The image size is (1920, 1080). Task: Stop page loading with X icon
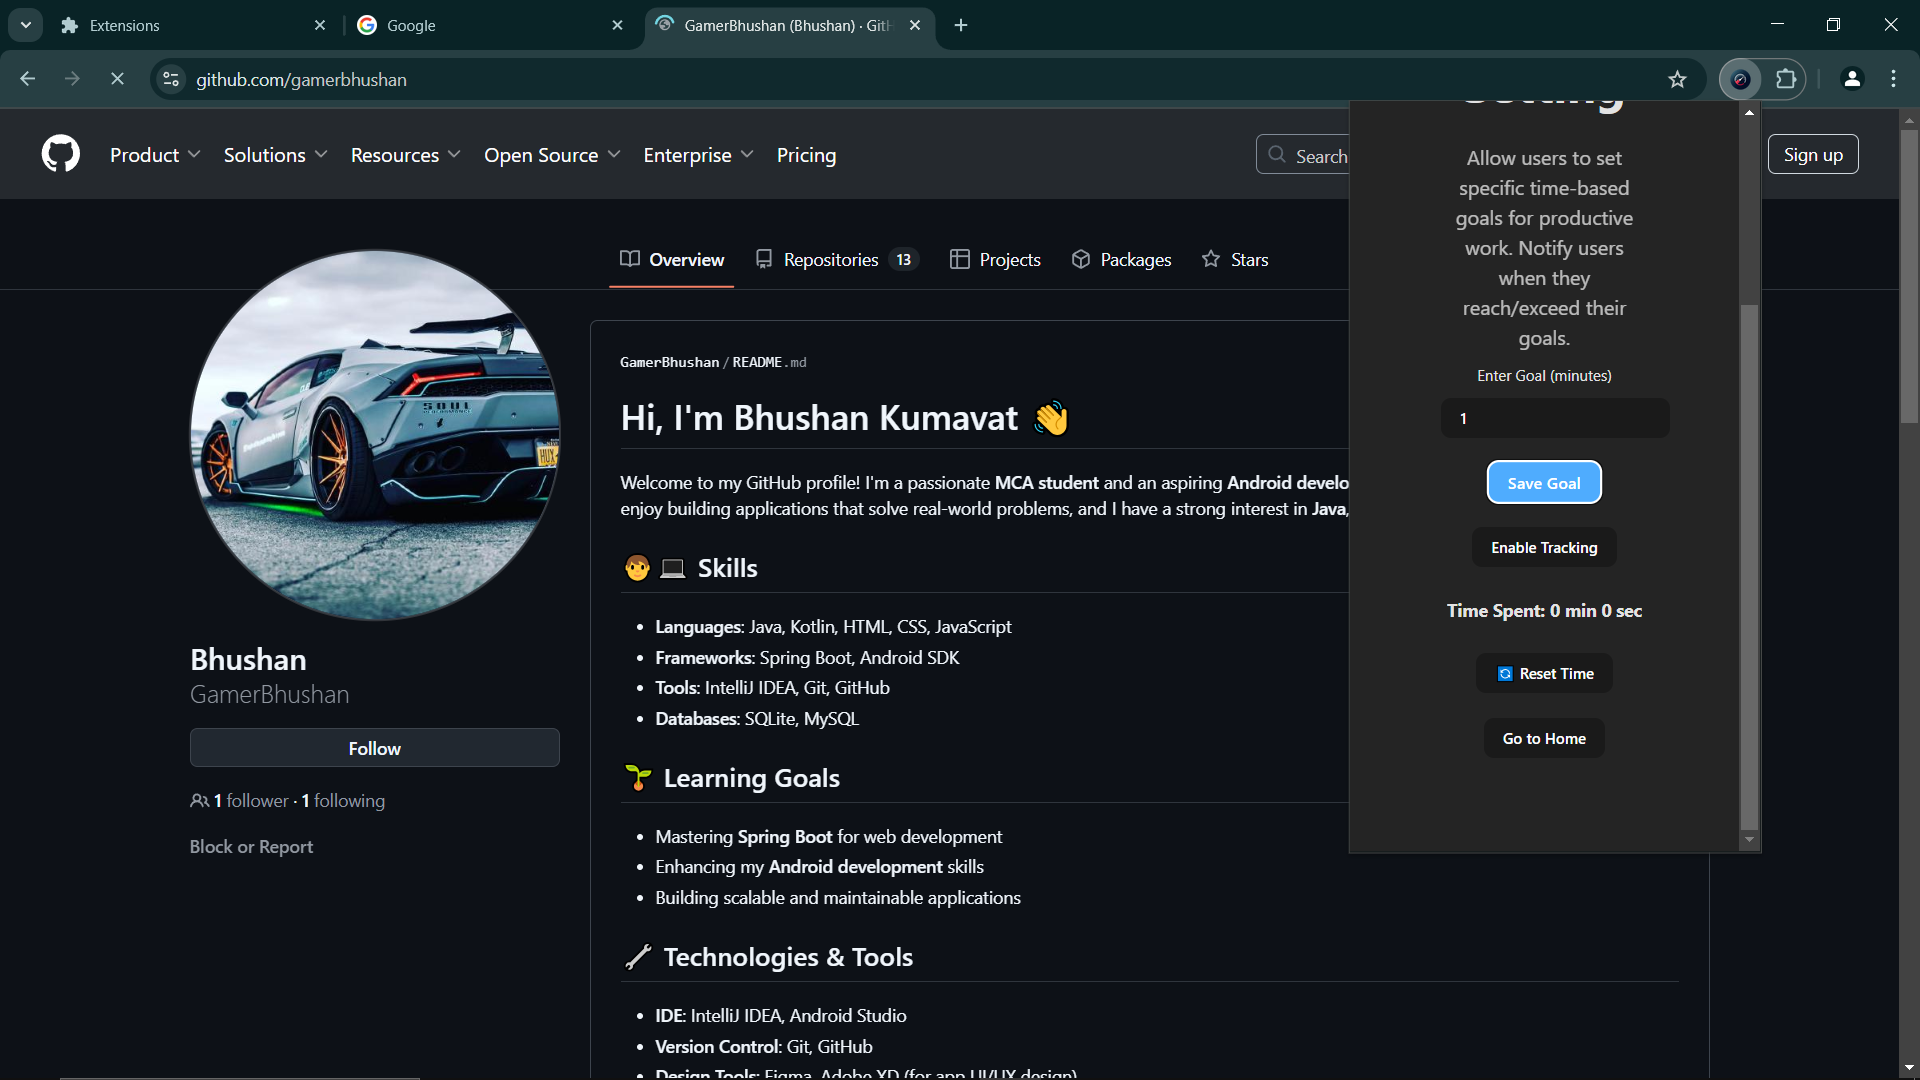[117, 79]
